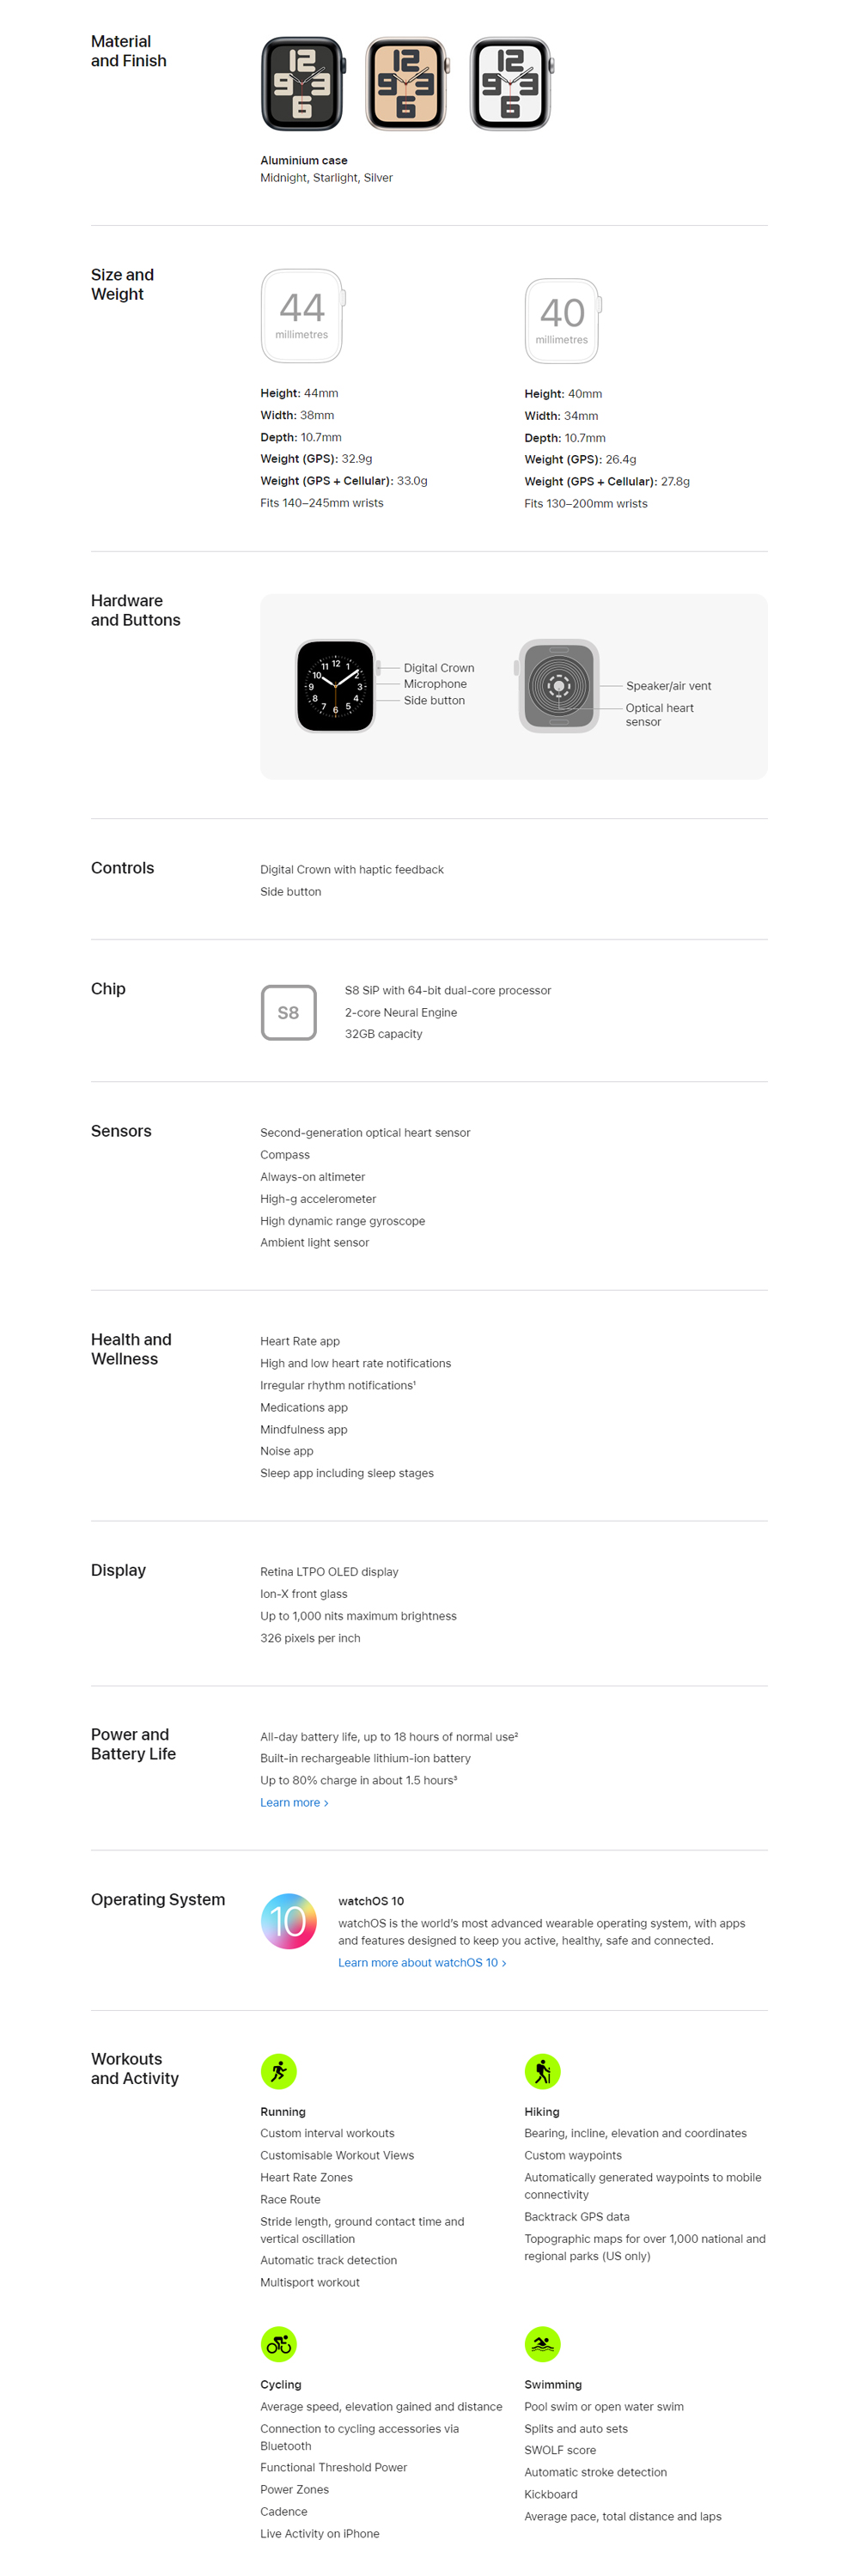Click the Workouts and Activity section heading

pos(135,2068)
